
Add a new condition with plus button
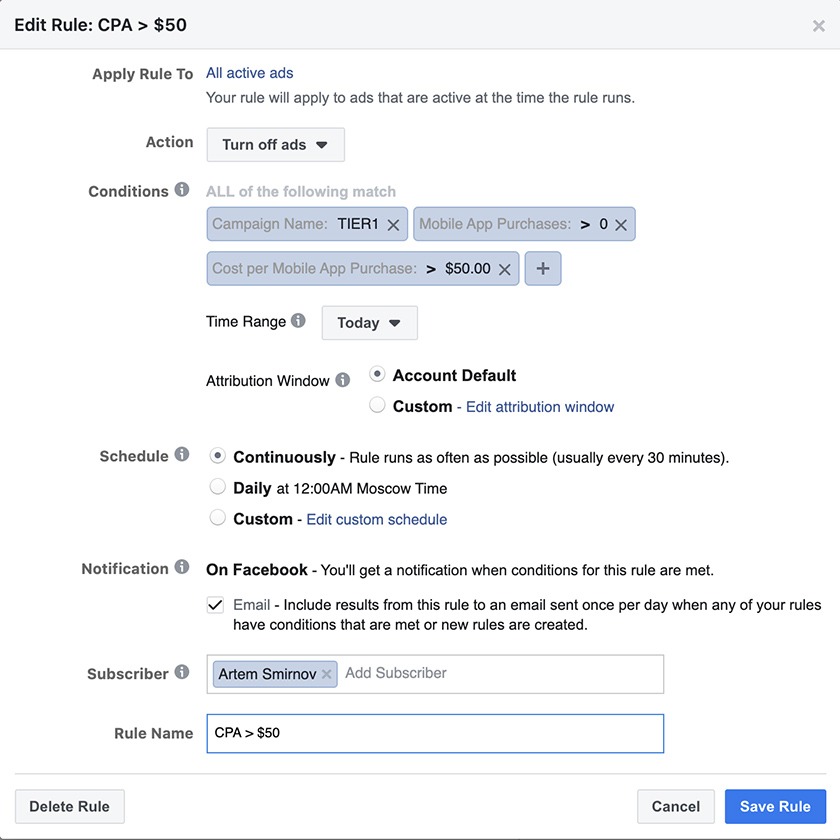(x=543, y=269)
